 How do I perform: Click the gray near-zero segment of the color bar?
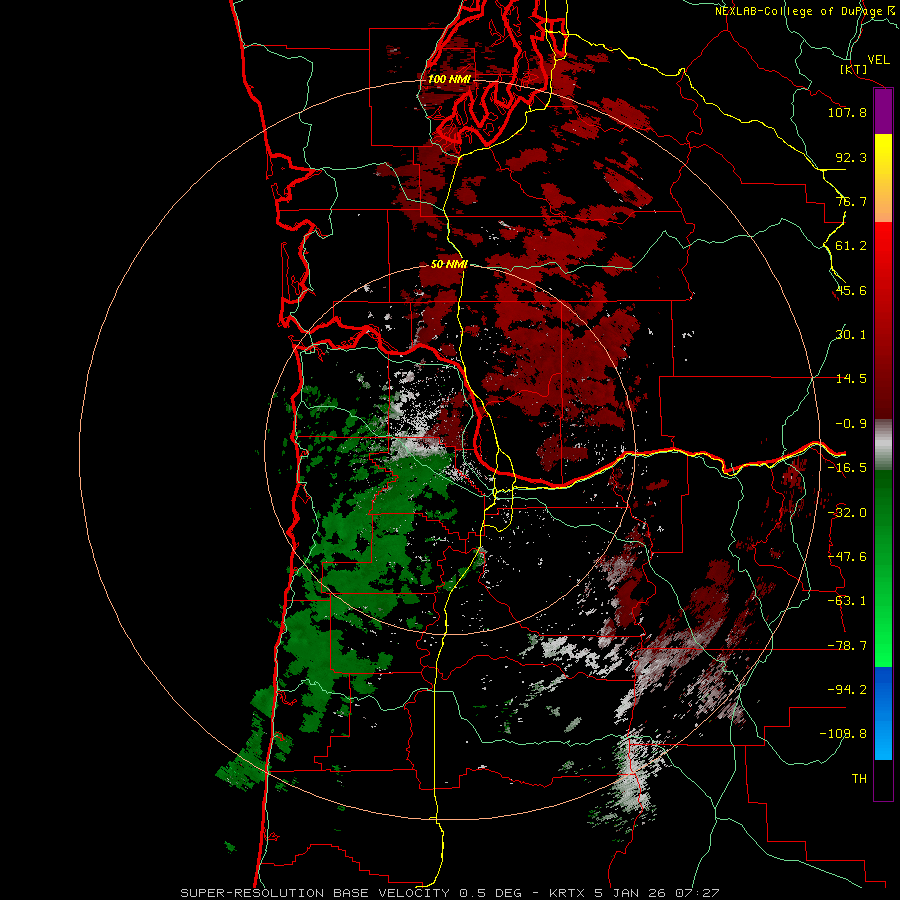point(883,445)
